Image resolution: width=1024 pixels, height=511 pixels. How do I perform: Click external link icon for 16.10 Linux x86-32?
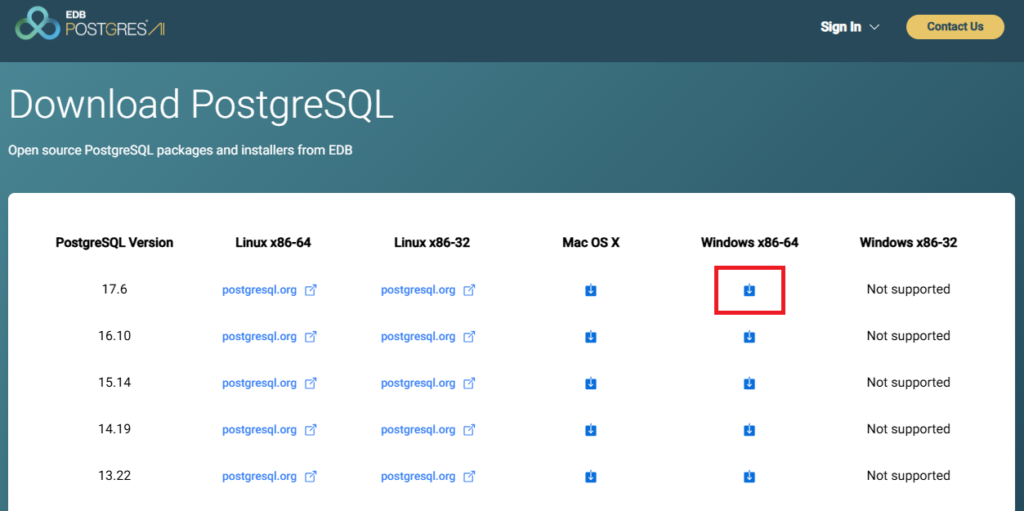coord(469,337)
